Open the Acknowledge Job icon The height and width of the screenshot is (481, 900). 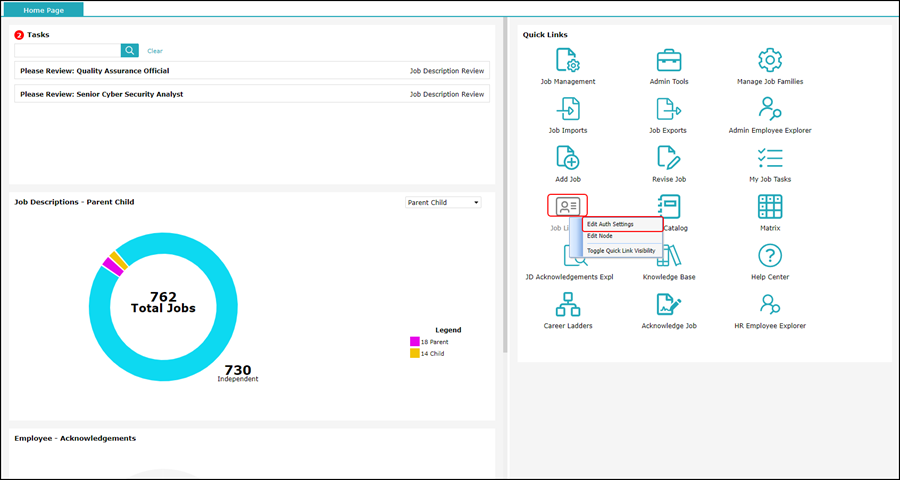tap(669, 304)
